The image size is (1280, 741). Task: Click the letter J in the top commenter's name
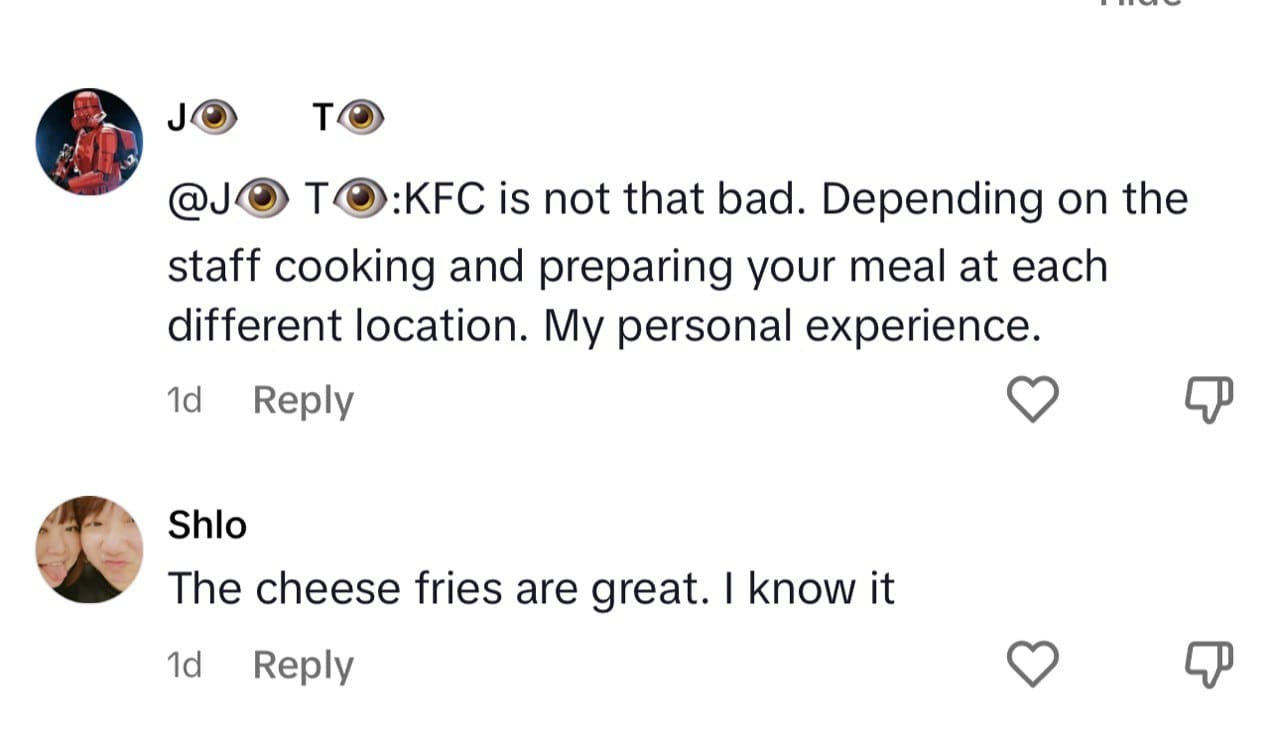[x=178, y=119]
